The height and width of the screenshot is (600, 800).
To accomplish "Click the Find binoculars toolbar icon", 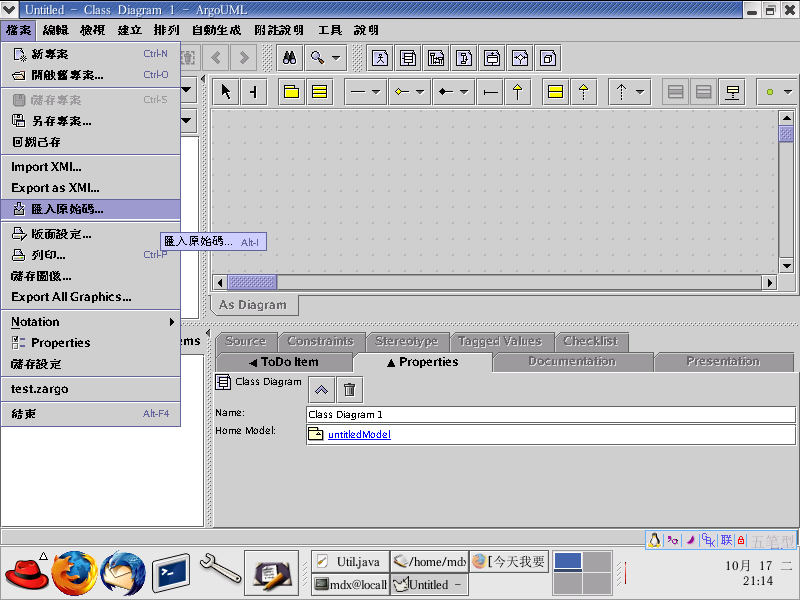I will click(289, 58).
